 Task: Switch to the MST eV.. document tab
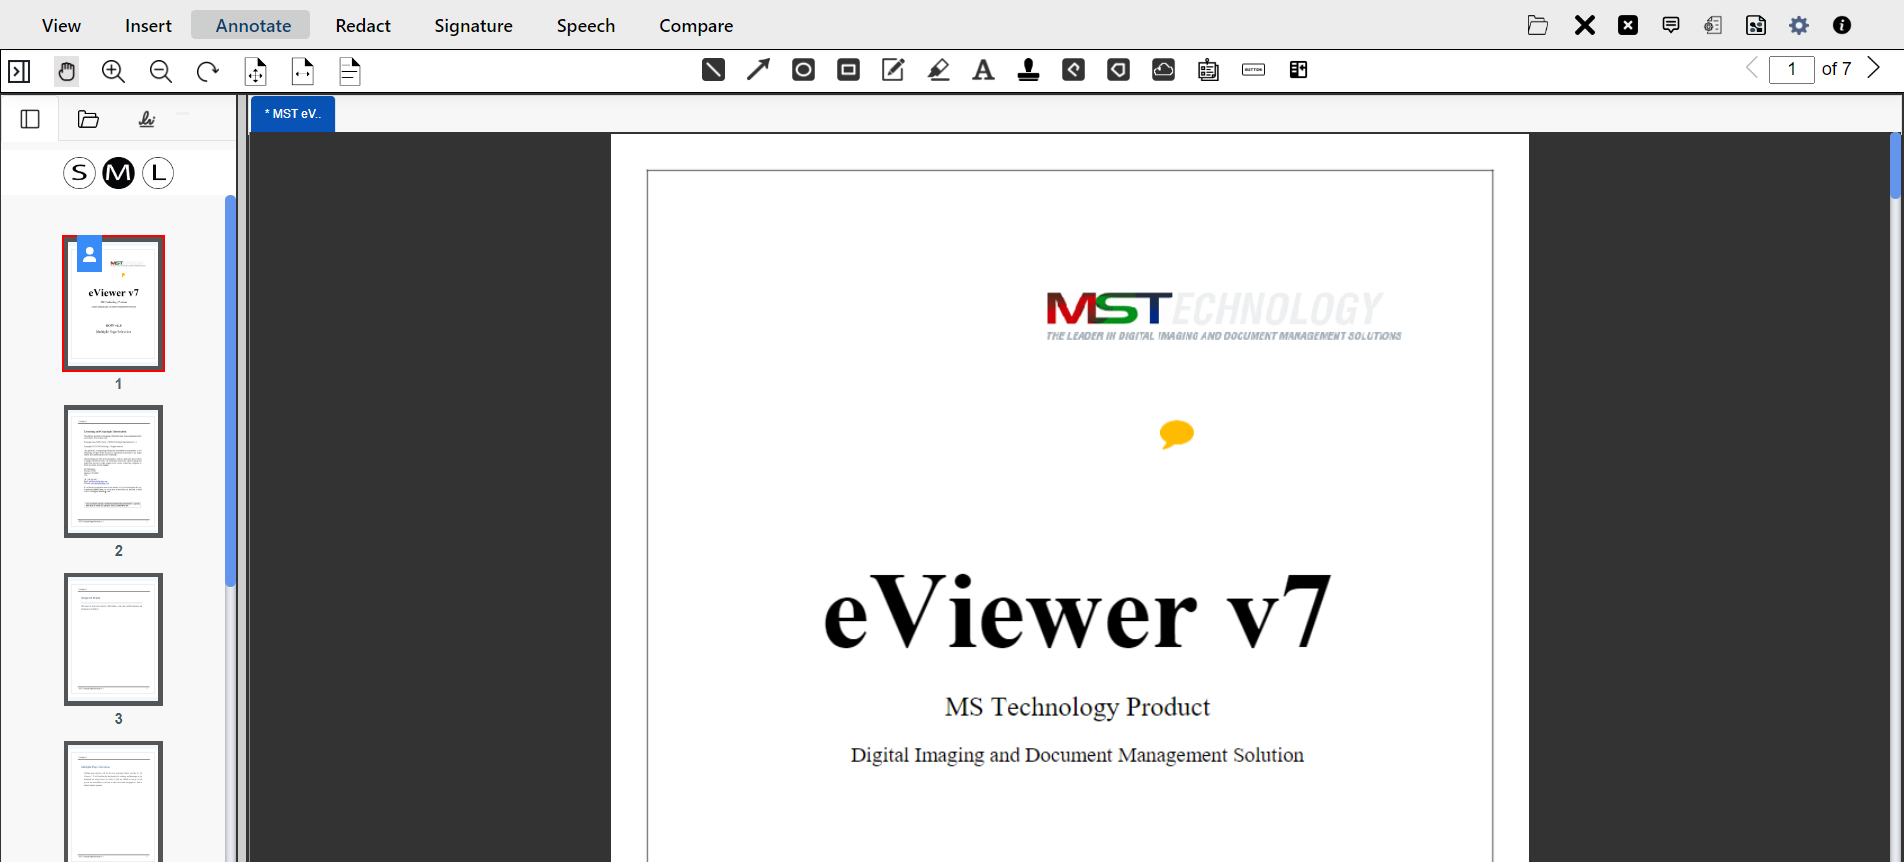point(293,114)
